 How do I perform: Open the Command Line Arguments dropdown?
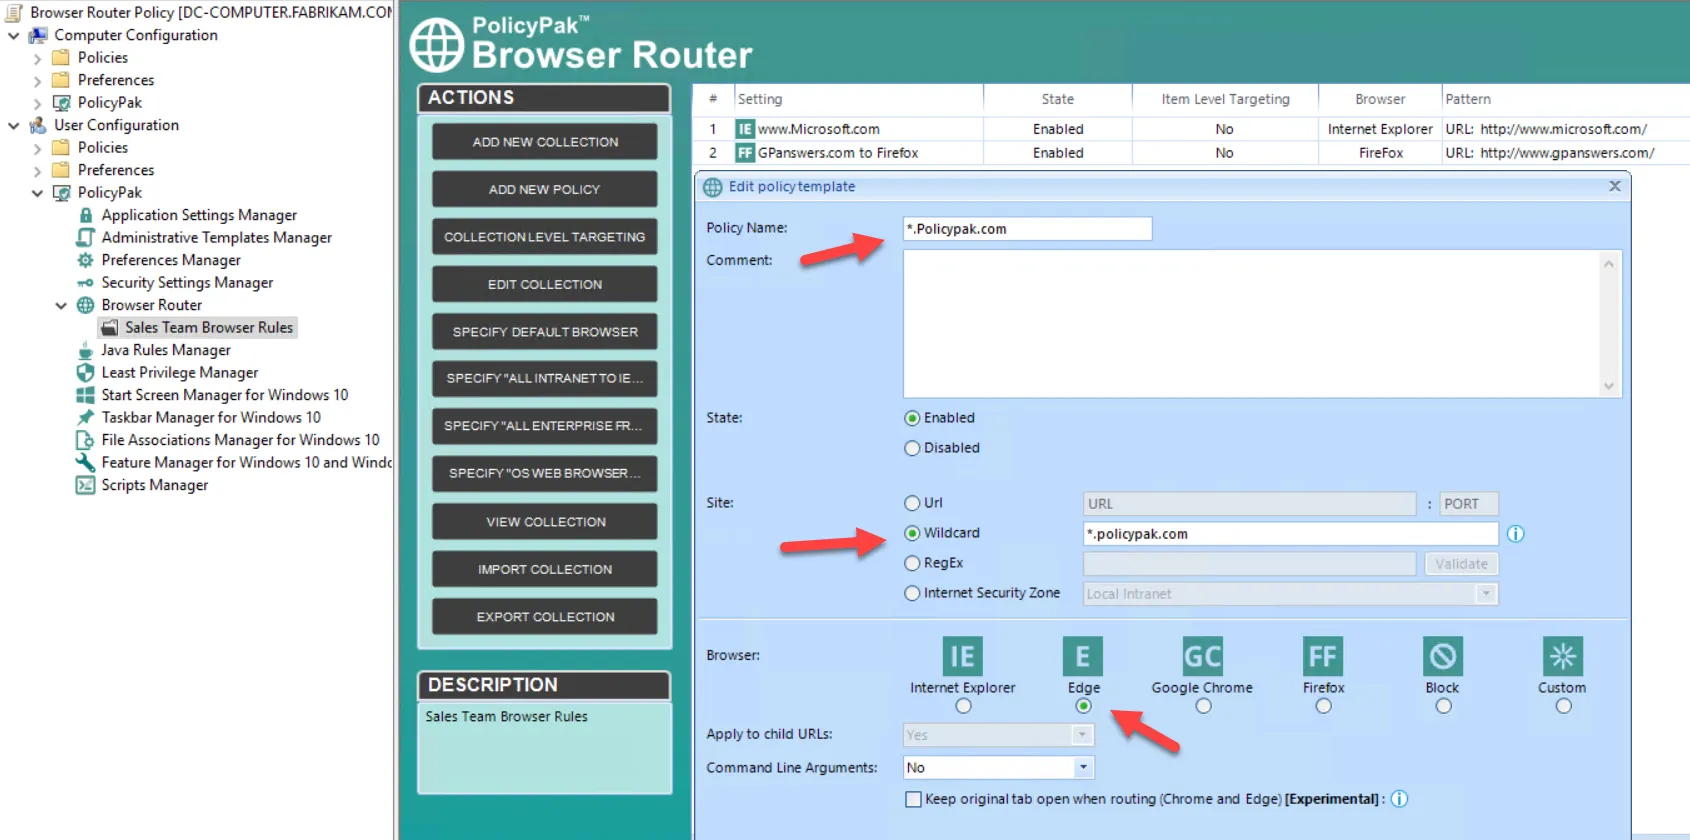click(x=1083, y=767)
